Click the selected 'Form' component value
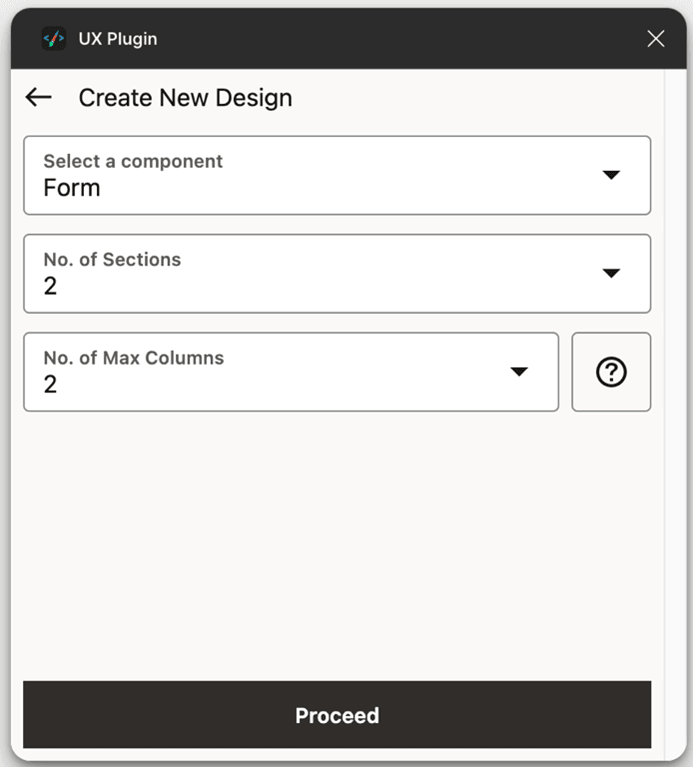This screenshot has height=767, width=693. pos(72,188)
